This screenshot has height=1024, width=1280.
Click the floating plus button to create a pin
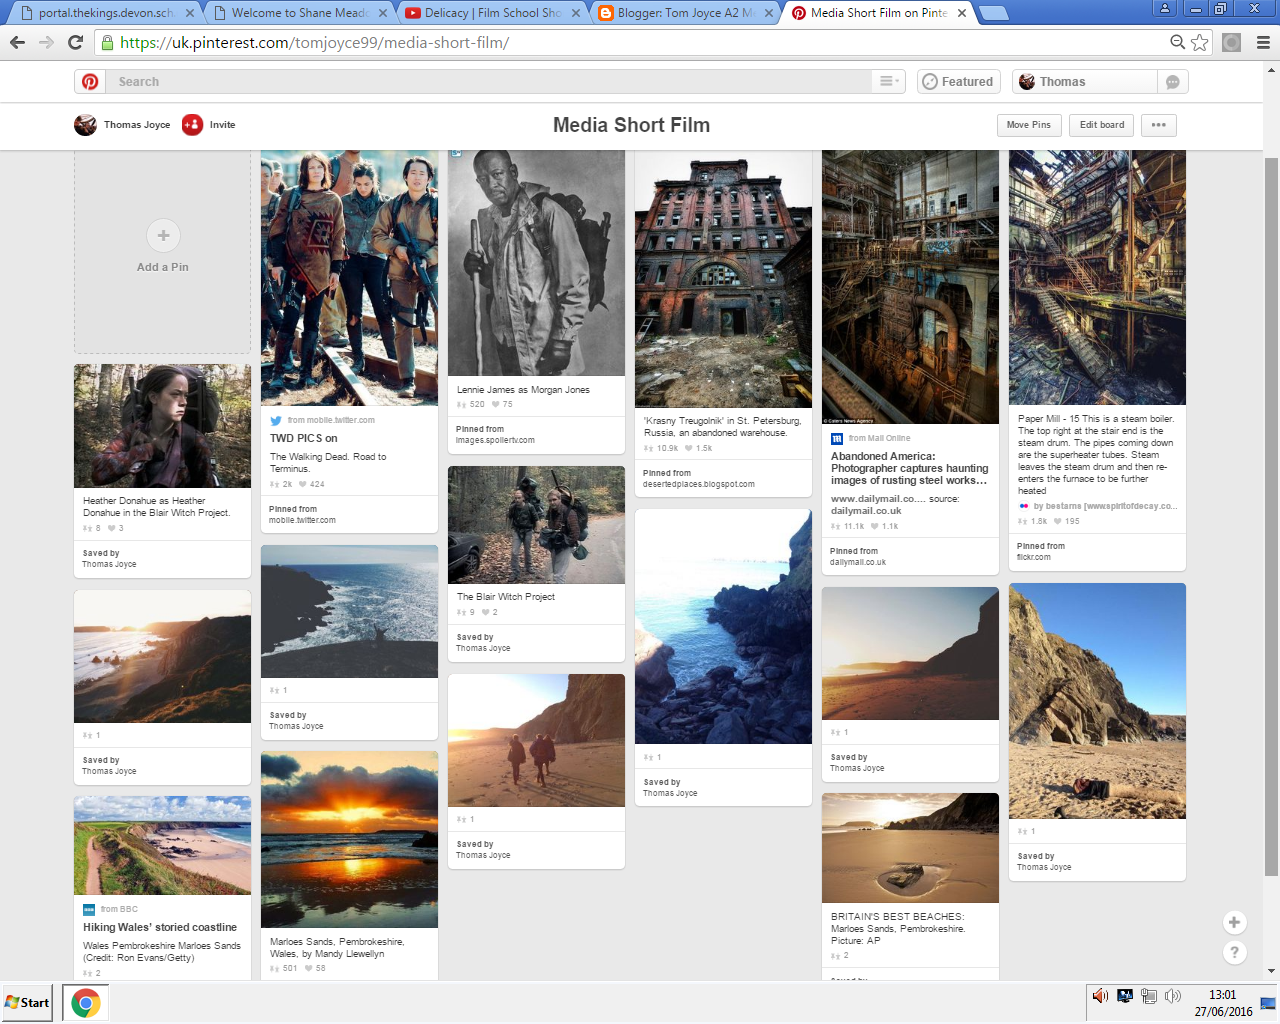[1234, 922]
